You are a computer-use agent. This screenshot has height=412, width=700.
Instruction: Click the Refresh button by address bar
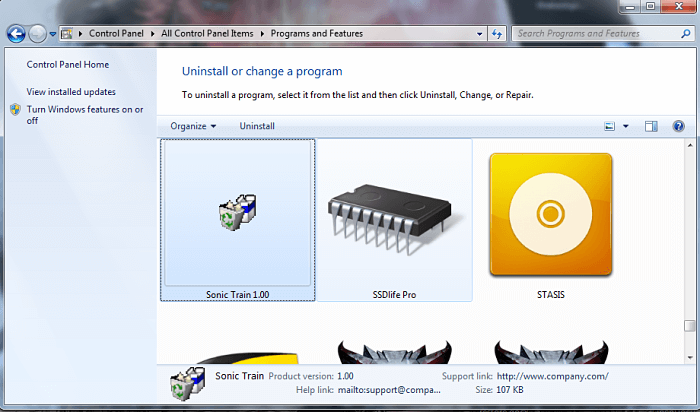497,34
